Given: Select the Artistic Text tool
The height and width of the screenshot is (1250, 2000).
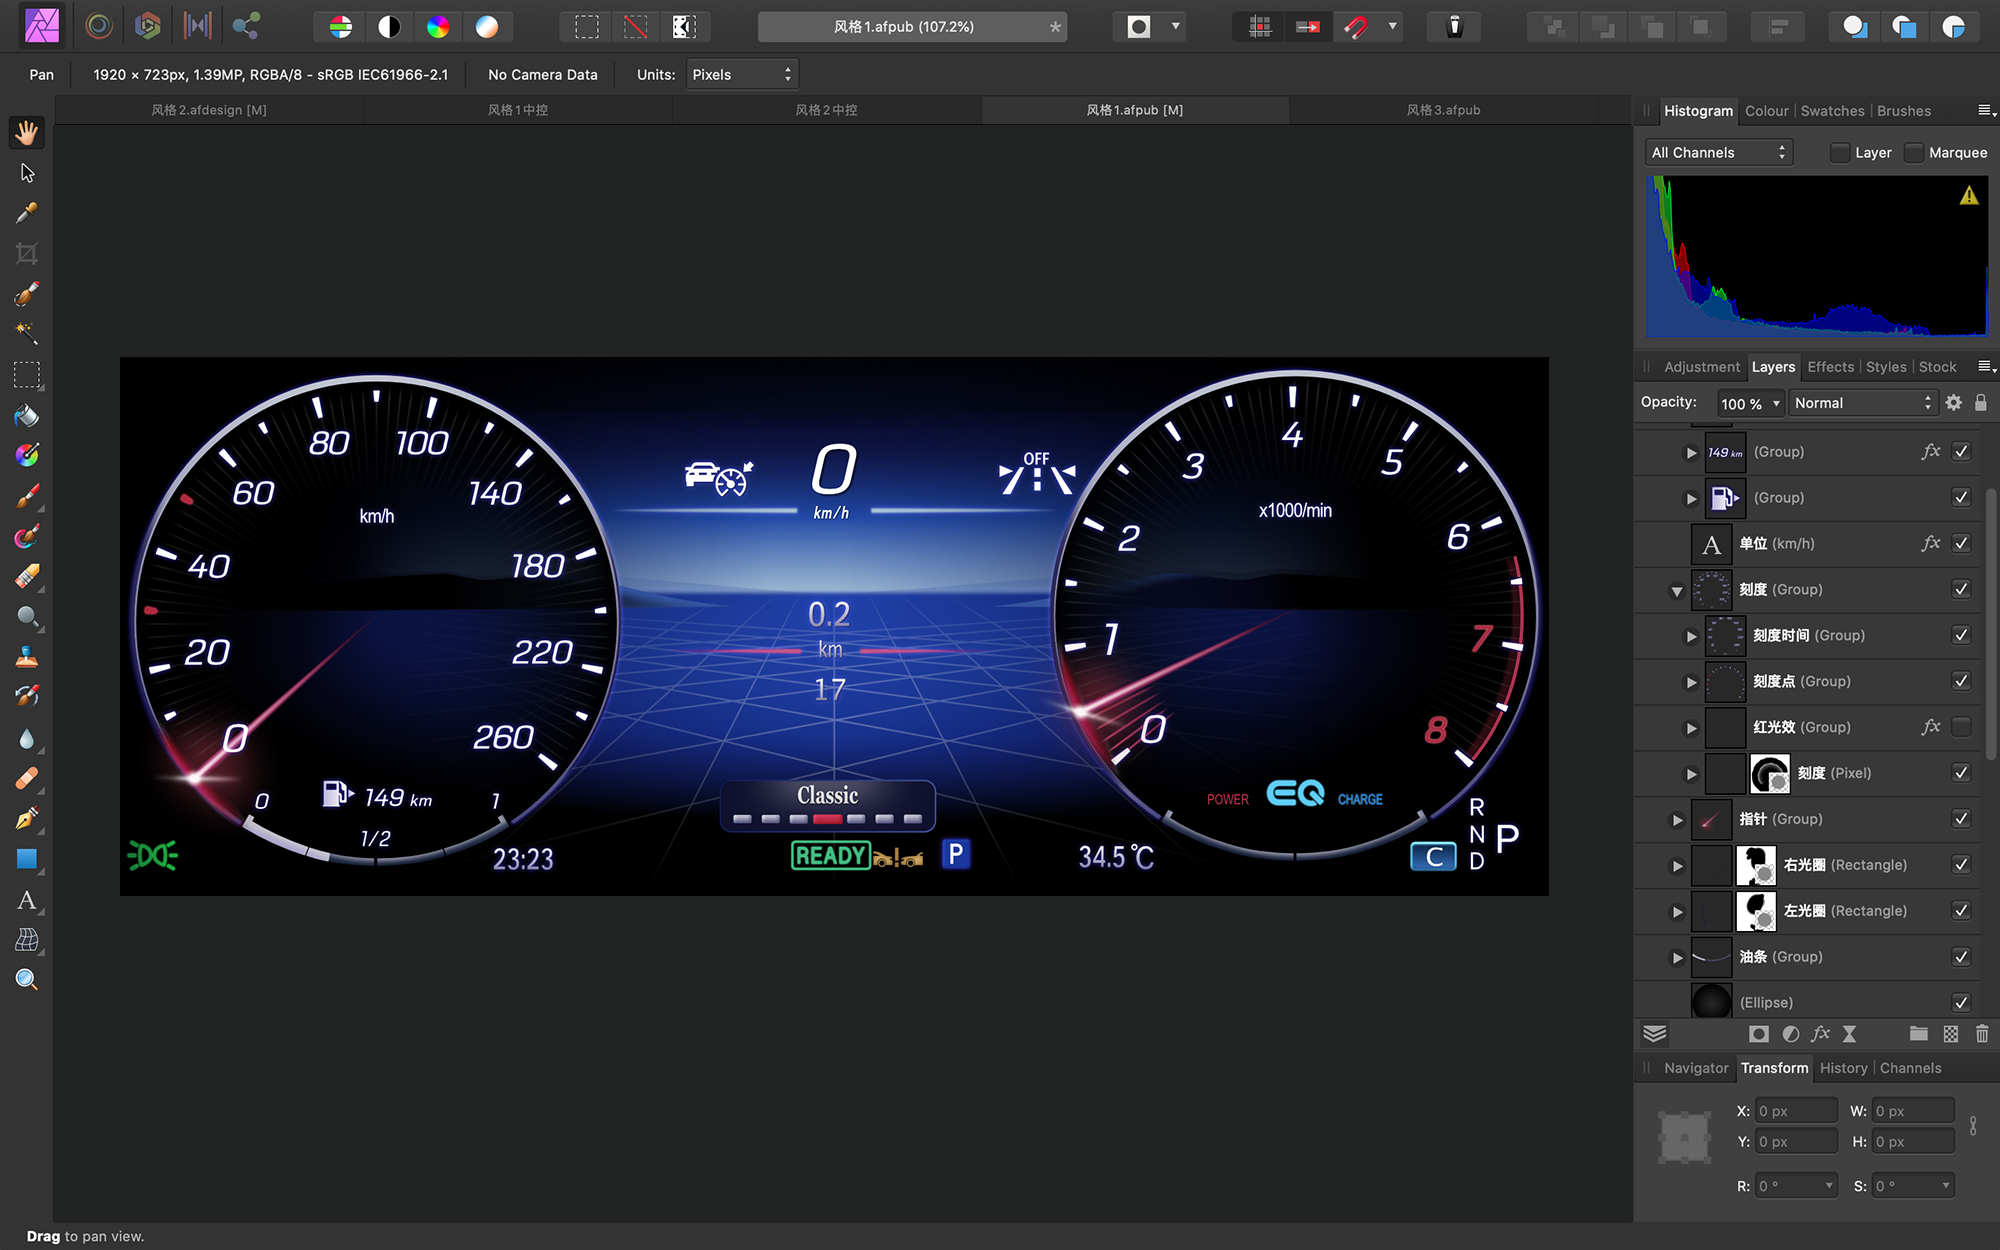Looking at the screenshot, I should point(27,900).
